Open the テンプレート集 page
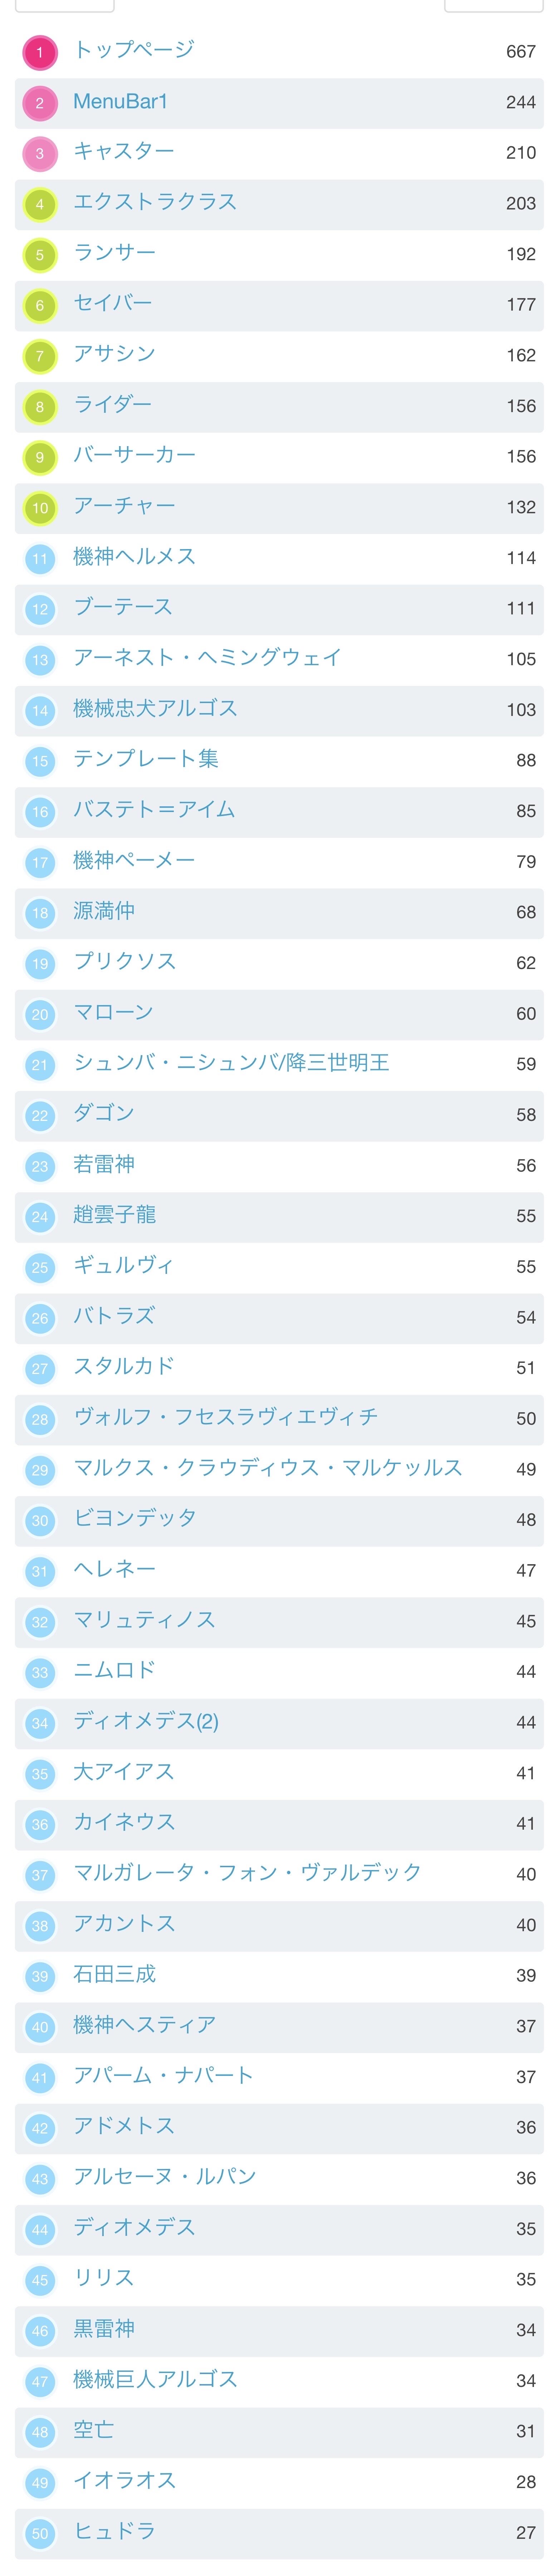559x2576 pixels. (x=146, y=759)
